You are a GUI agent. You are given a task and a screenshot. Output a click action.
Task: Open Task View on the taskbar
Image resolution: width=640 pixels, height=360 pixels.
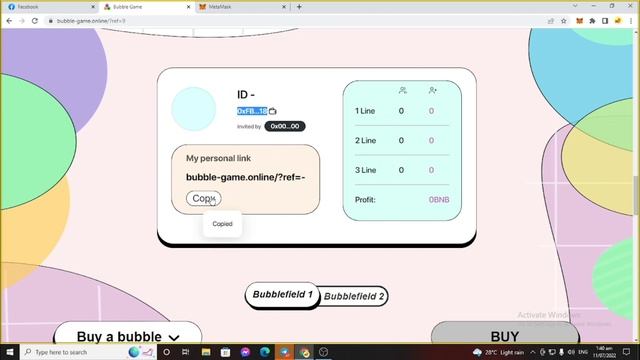pos(186,352)
